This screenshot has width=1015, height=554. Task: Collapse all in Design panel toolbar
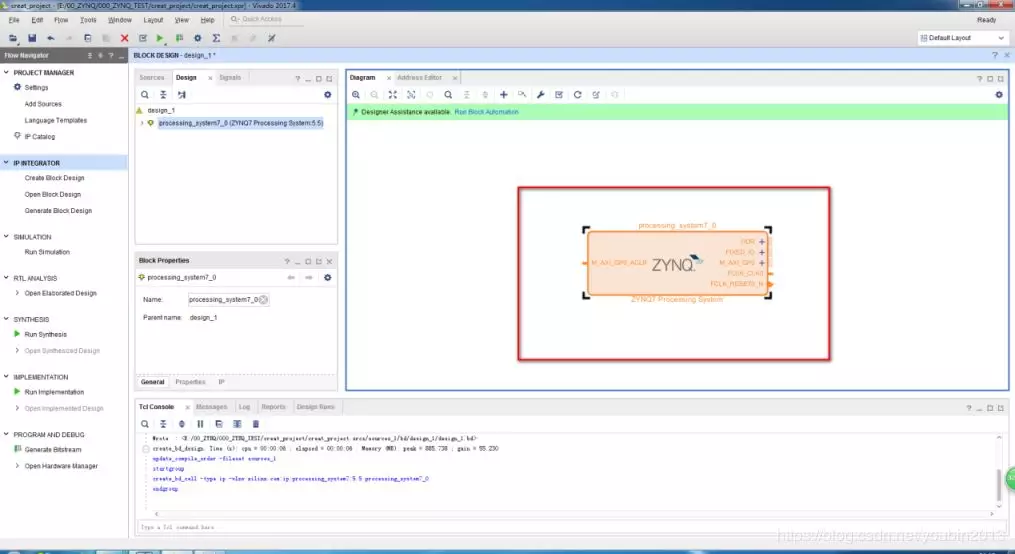(x=163, y=94)
